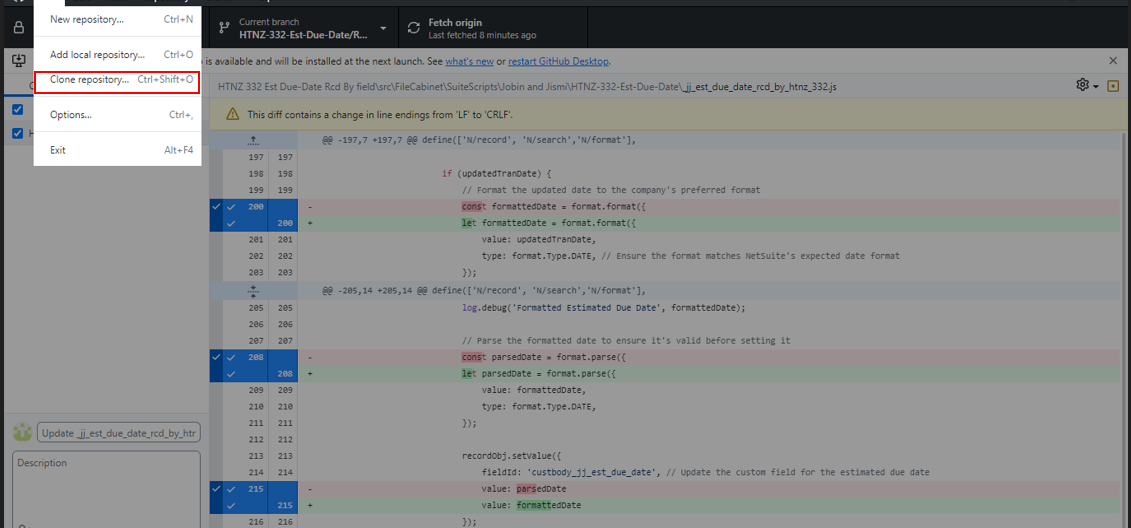Click the repository lock icon
This screenshot has width=1131, height=528.
point(18,28)
